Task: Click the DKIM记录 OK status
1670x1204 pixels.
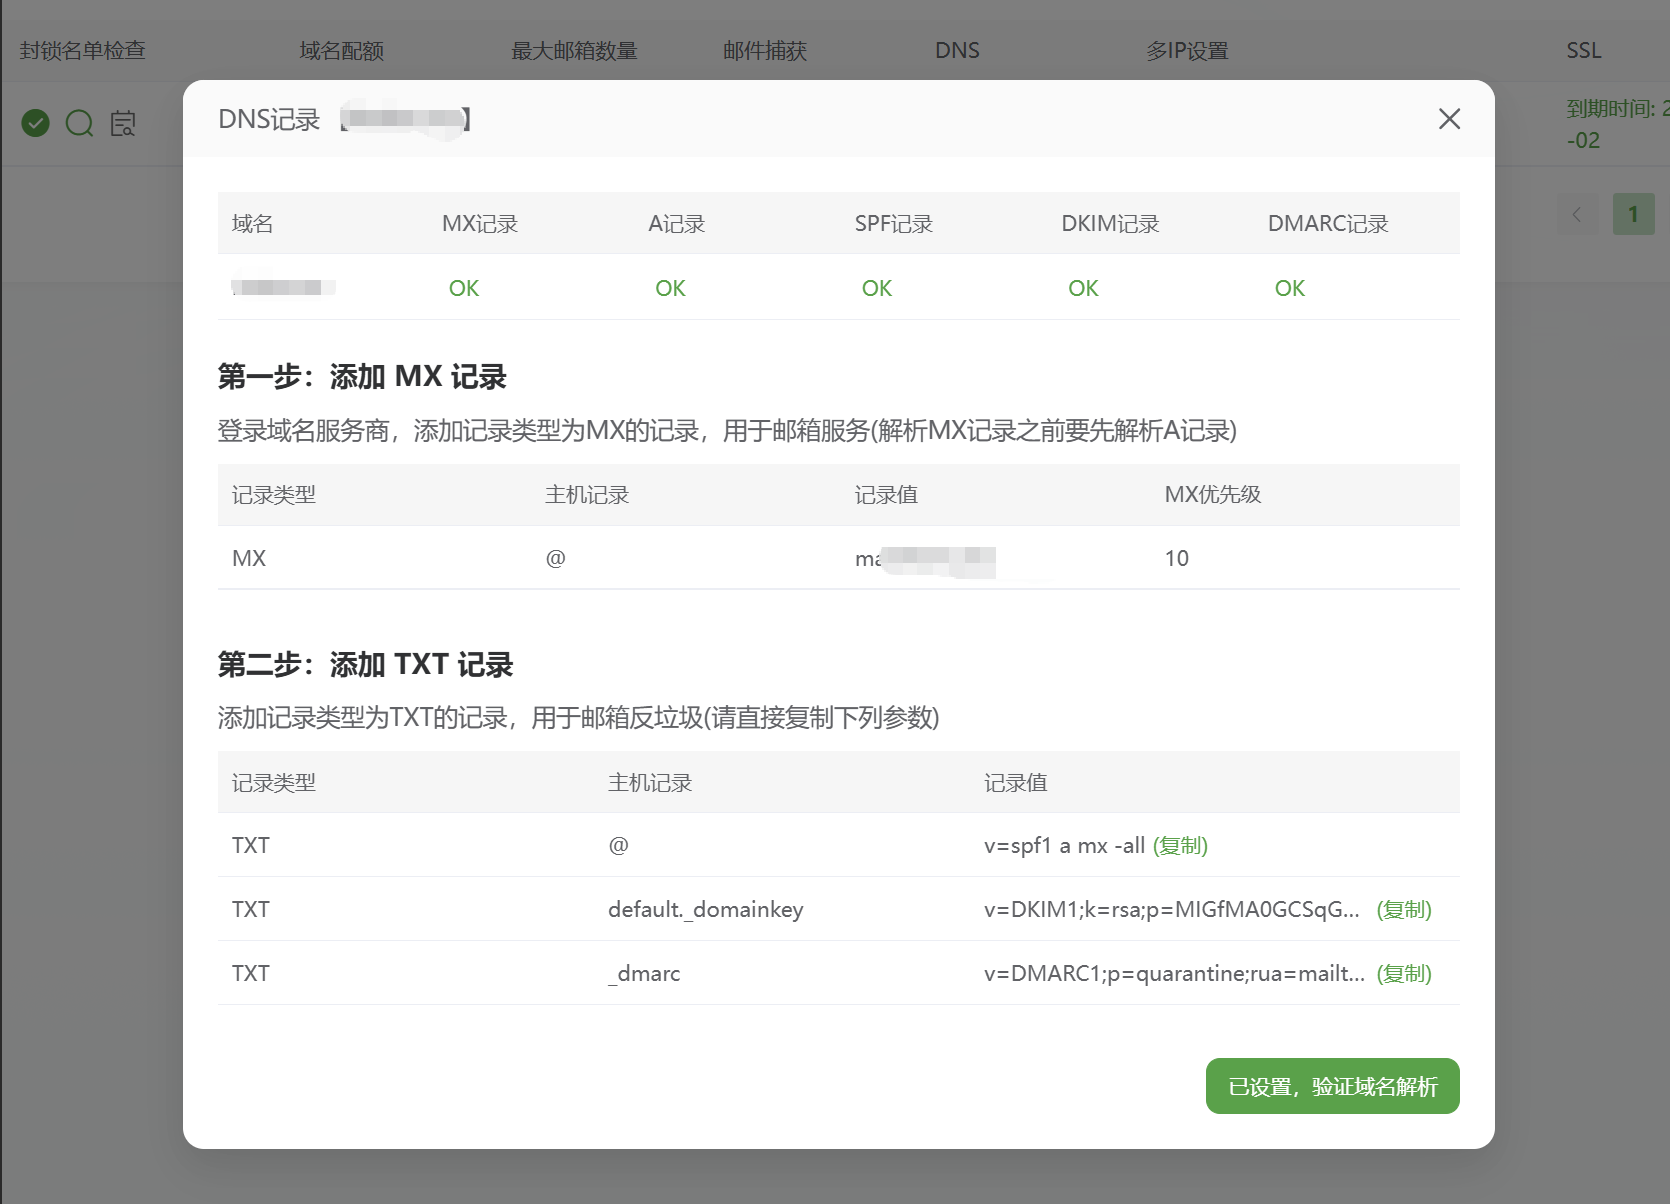Action: coord(1083,288)
